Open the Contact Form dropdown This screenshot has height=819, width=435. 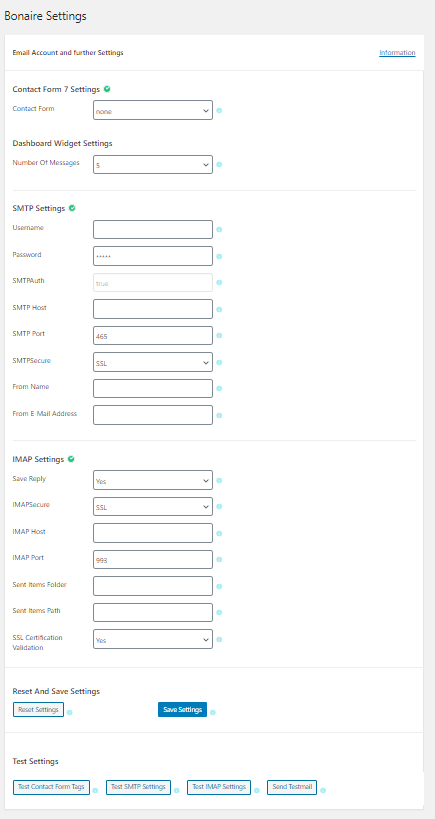click(153, 110)
